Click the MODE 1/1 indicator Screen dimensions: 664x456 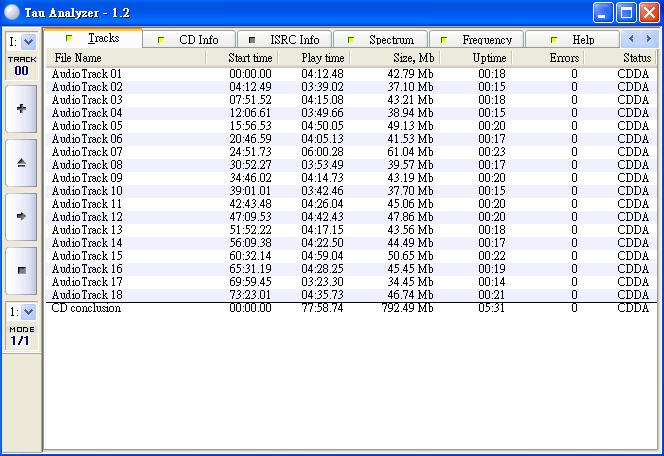tap(22, 336)
